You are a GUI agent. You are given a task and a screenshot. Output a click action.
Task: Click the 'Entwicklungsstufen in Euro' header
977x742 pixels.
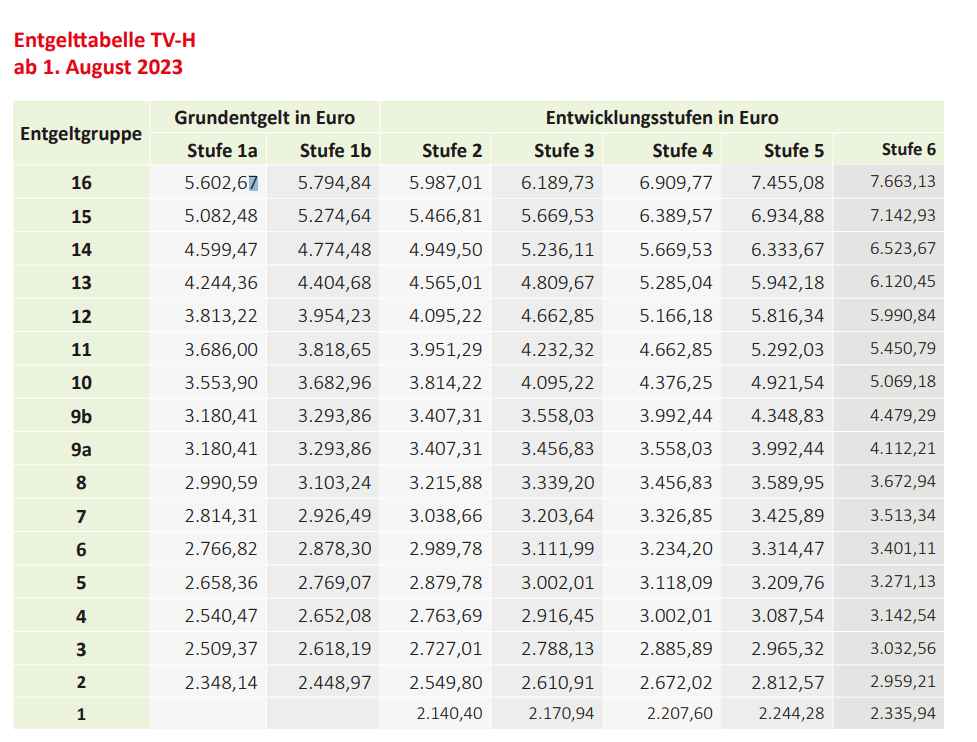click(661, 117)
